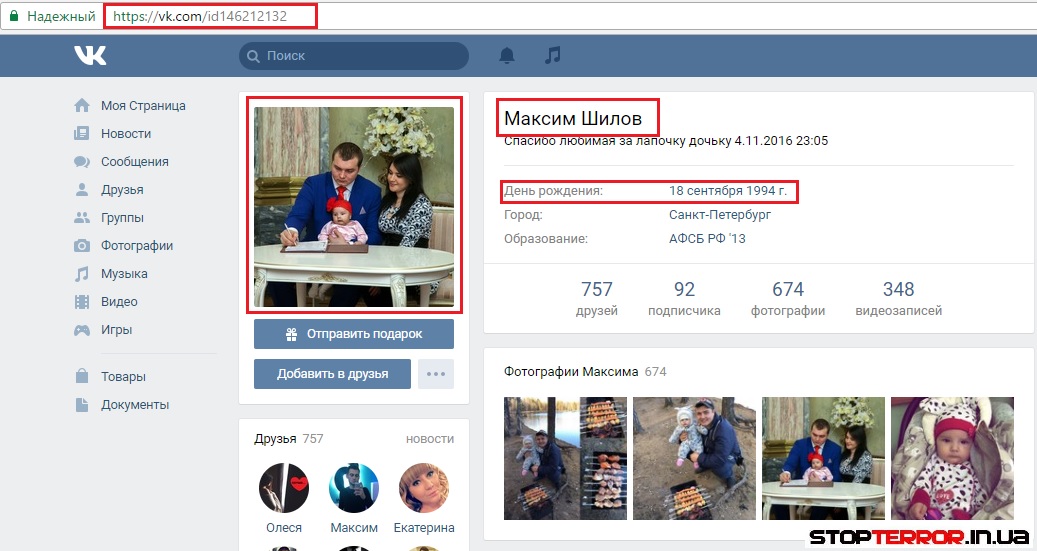The width and height of the screenshot is (1037, 551).
Task: Open the baby in red hat photo
Action: tap(952, 458)
